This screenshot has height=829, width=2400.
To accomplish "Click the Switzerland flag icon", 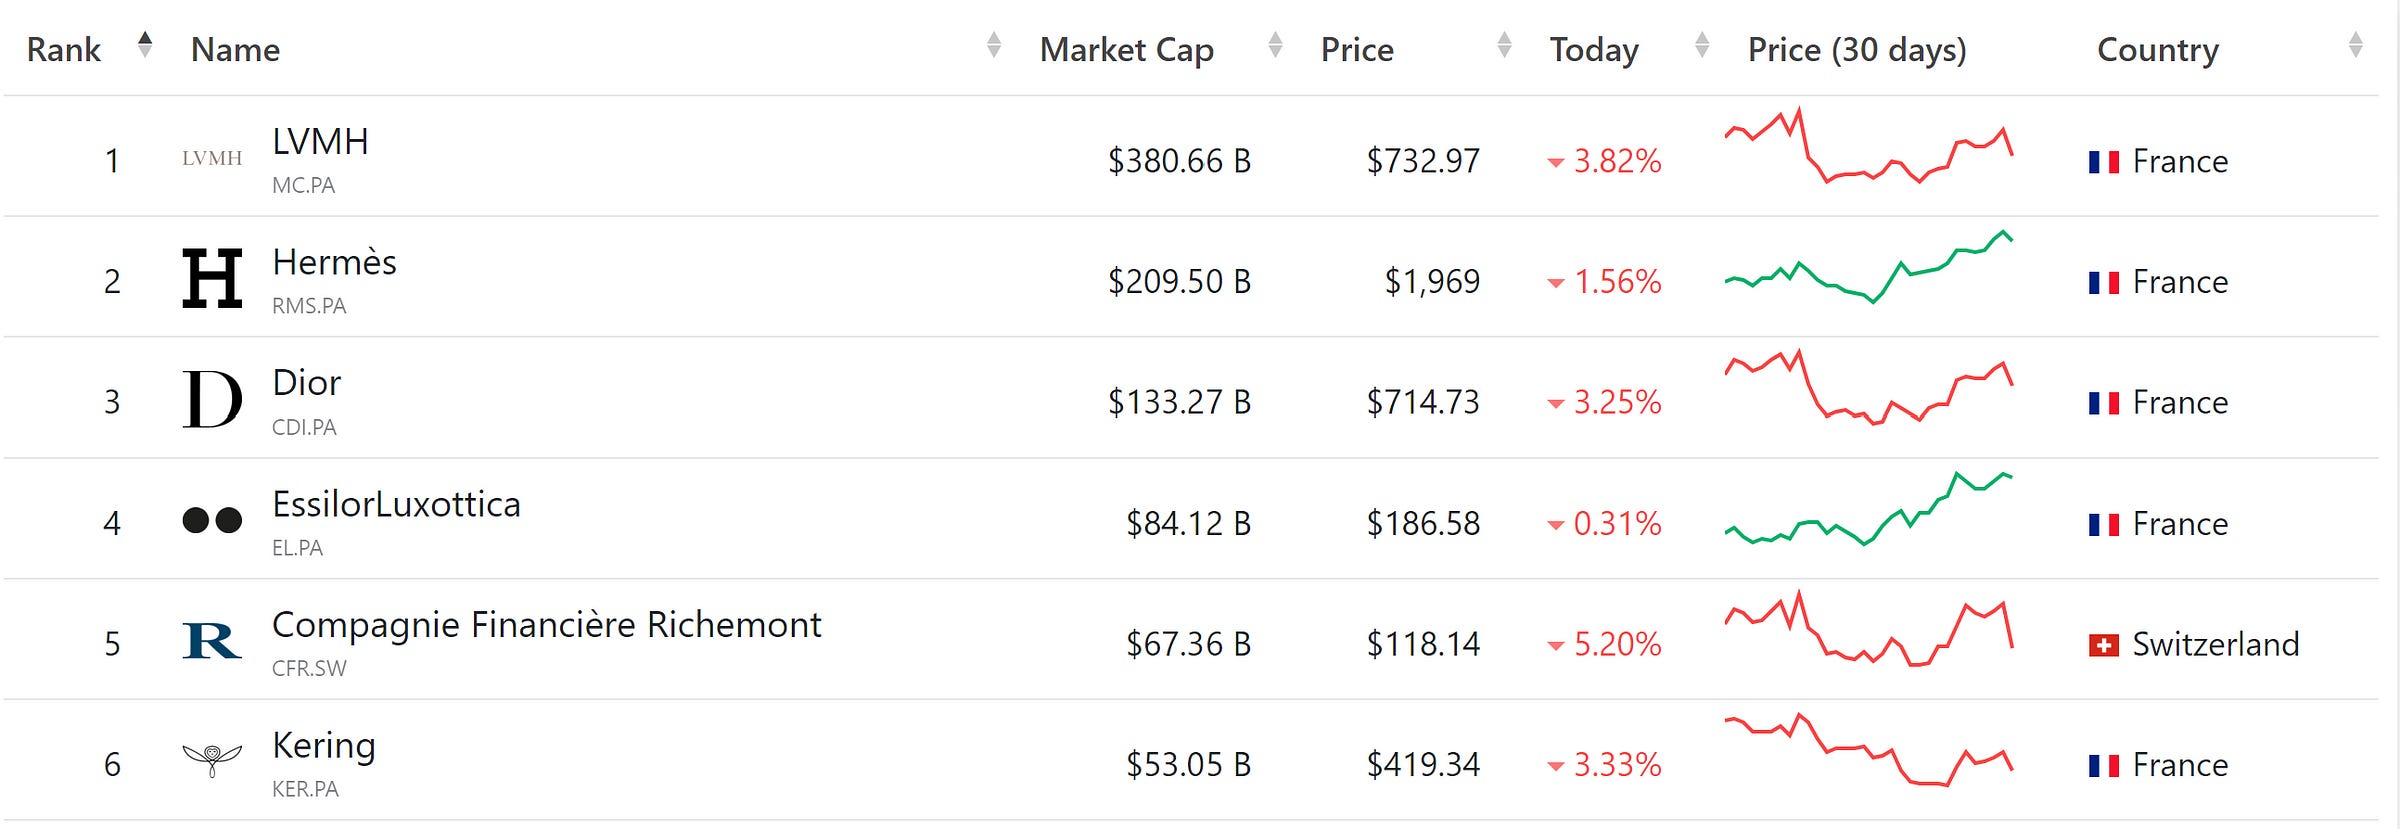I will (2103, 645).
